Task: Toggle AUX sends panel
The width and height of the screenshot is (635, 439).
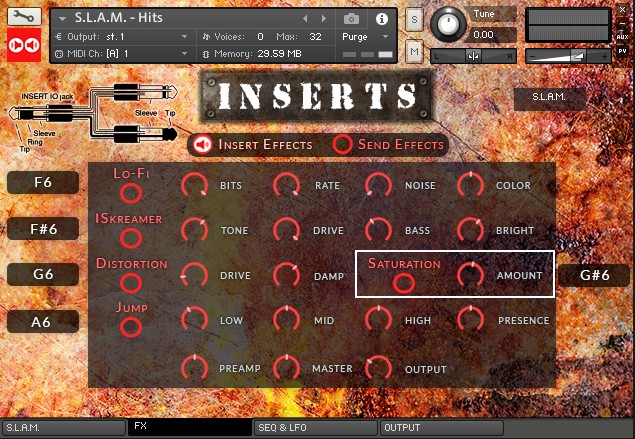Action: click(622, 37)
